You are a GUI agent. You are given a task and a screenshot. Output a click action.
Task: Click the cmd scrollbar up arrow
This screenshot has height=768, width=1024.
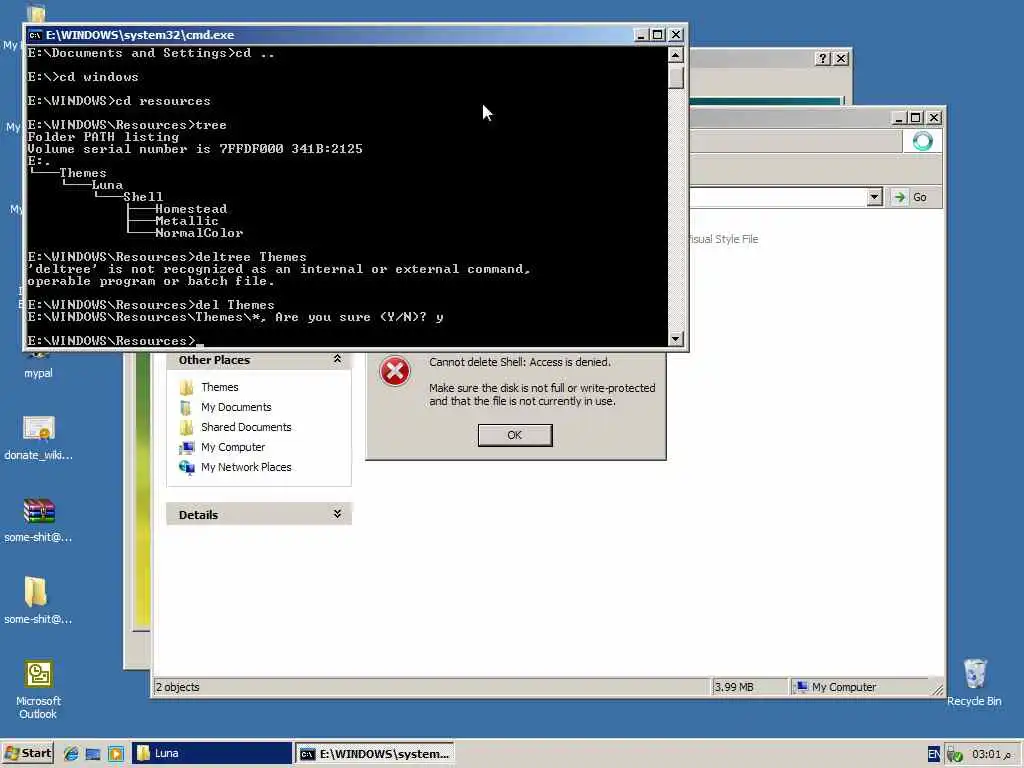tap(676, 55)
